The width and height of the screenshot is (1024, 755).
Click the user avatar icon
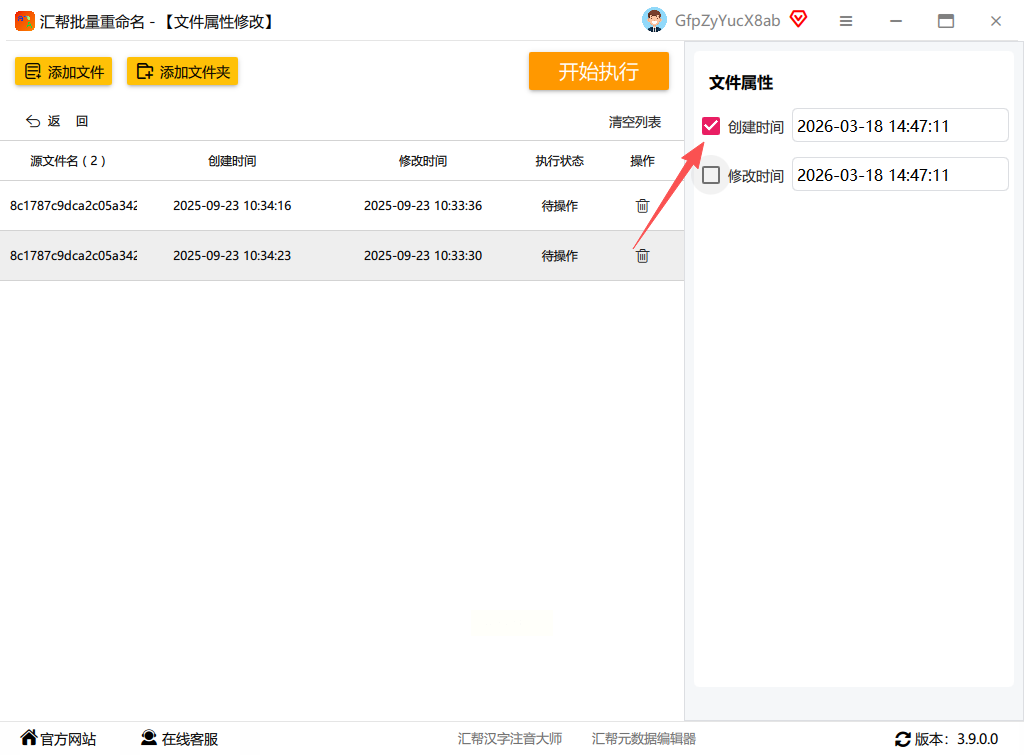pyautogui.click(x=654, y=20)
